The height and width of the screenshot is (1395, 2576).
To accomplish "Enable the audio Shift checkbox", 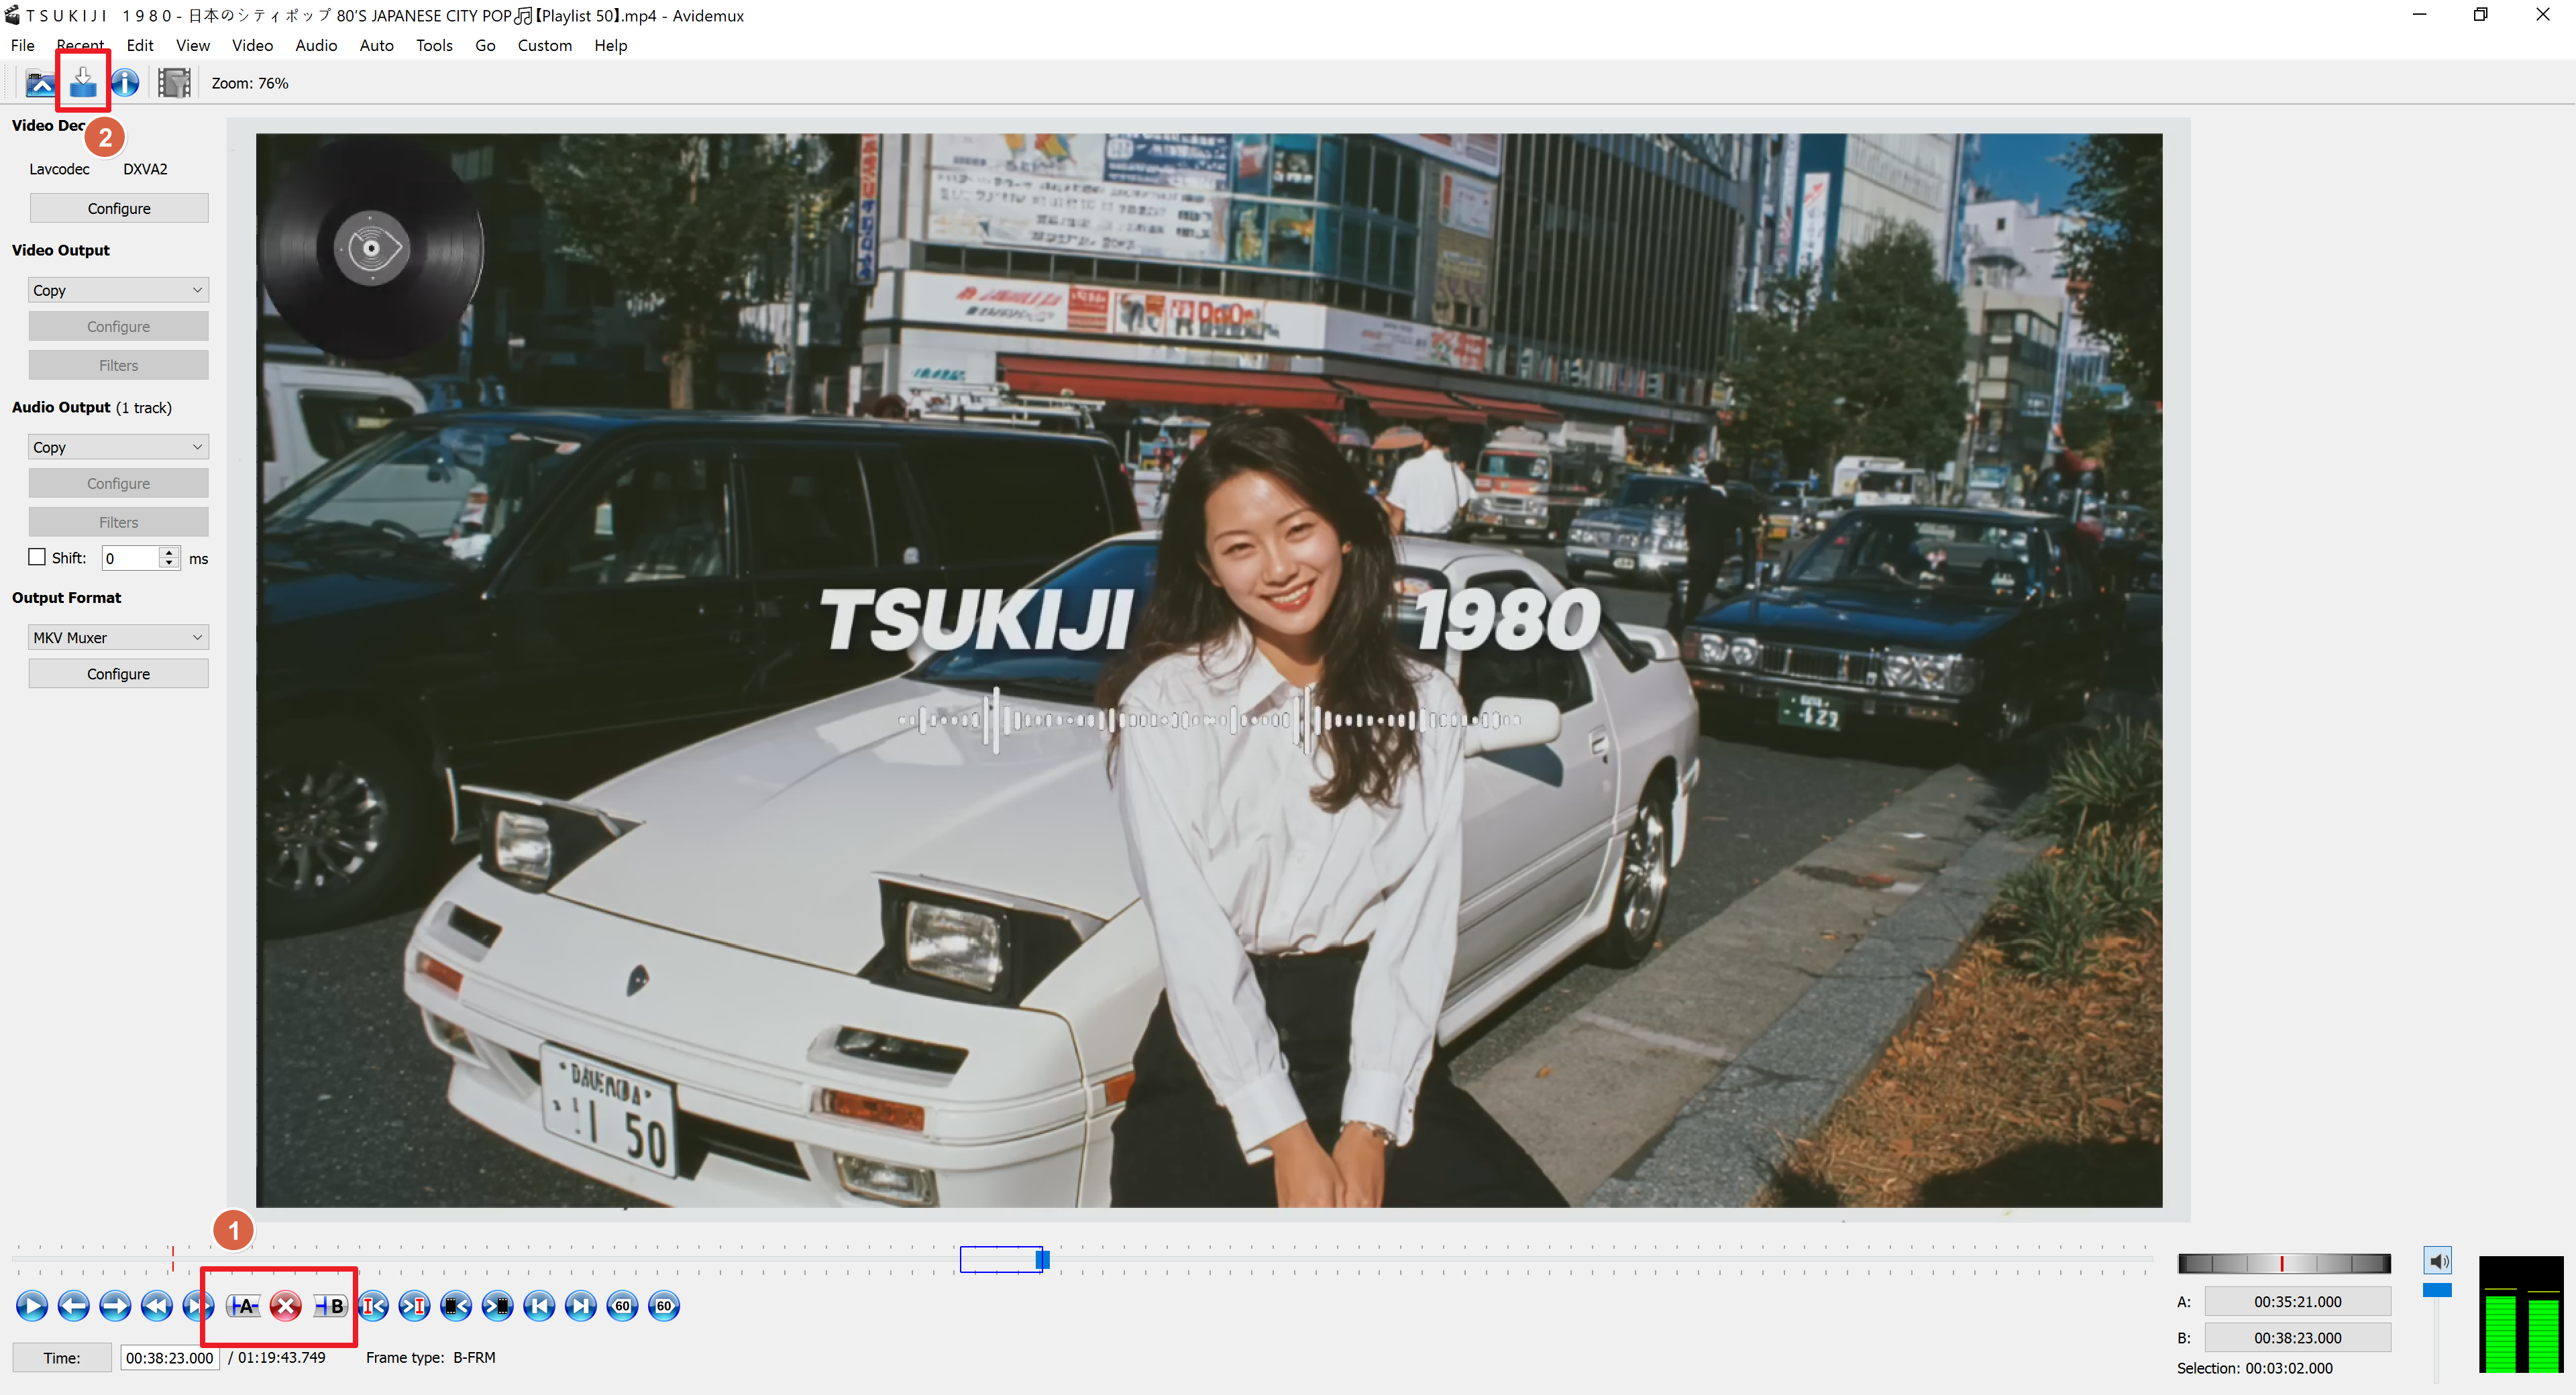I will 37,557.
